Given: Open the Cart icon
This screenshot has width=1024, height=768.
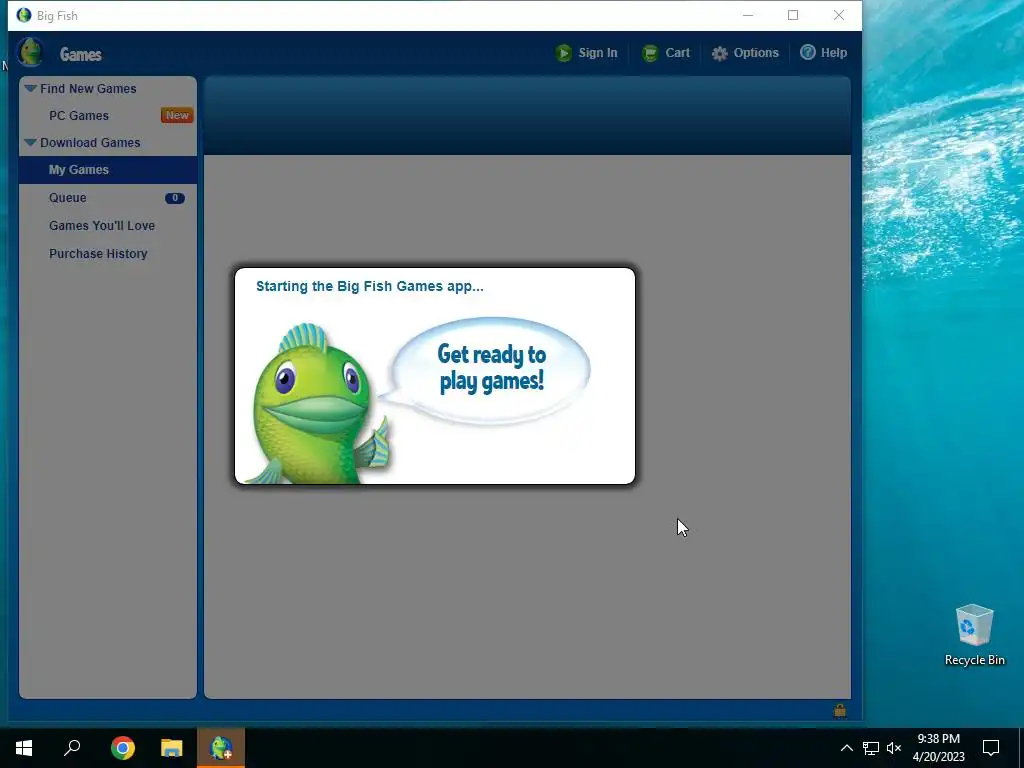Looking at the screenshot, I should [x=650, y=53].
